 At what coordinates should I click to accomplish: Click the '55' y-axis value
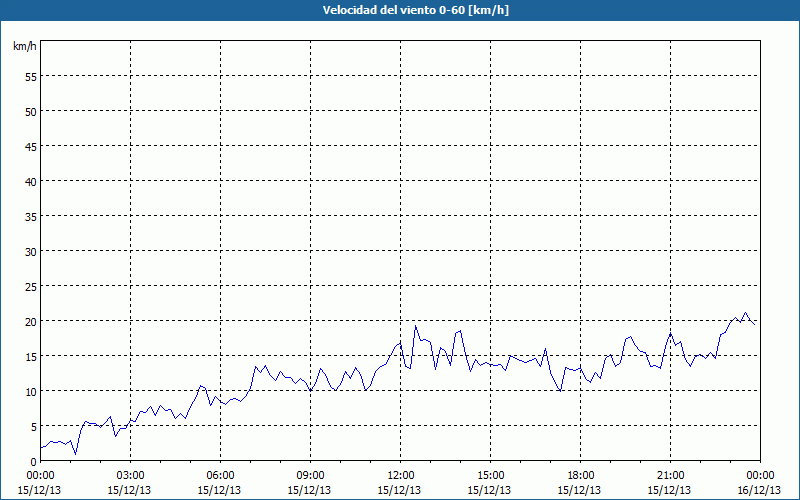(31, 76)
